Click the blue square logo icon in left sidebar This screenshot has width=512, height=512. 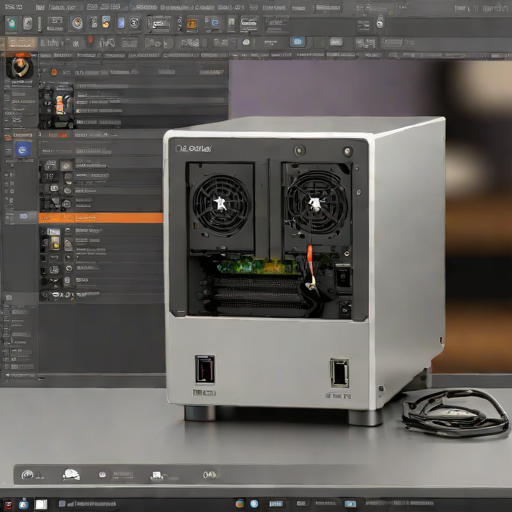pos(23,150)
